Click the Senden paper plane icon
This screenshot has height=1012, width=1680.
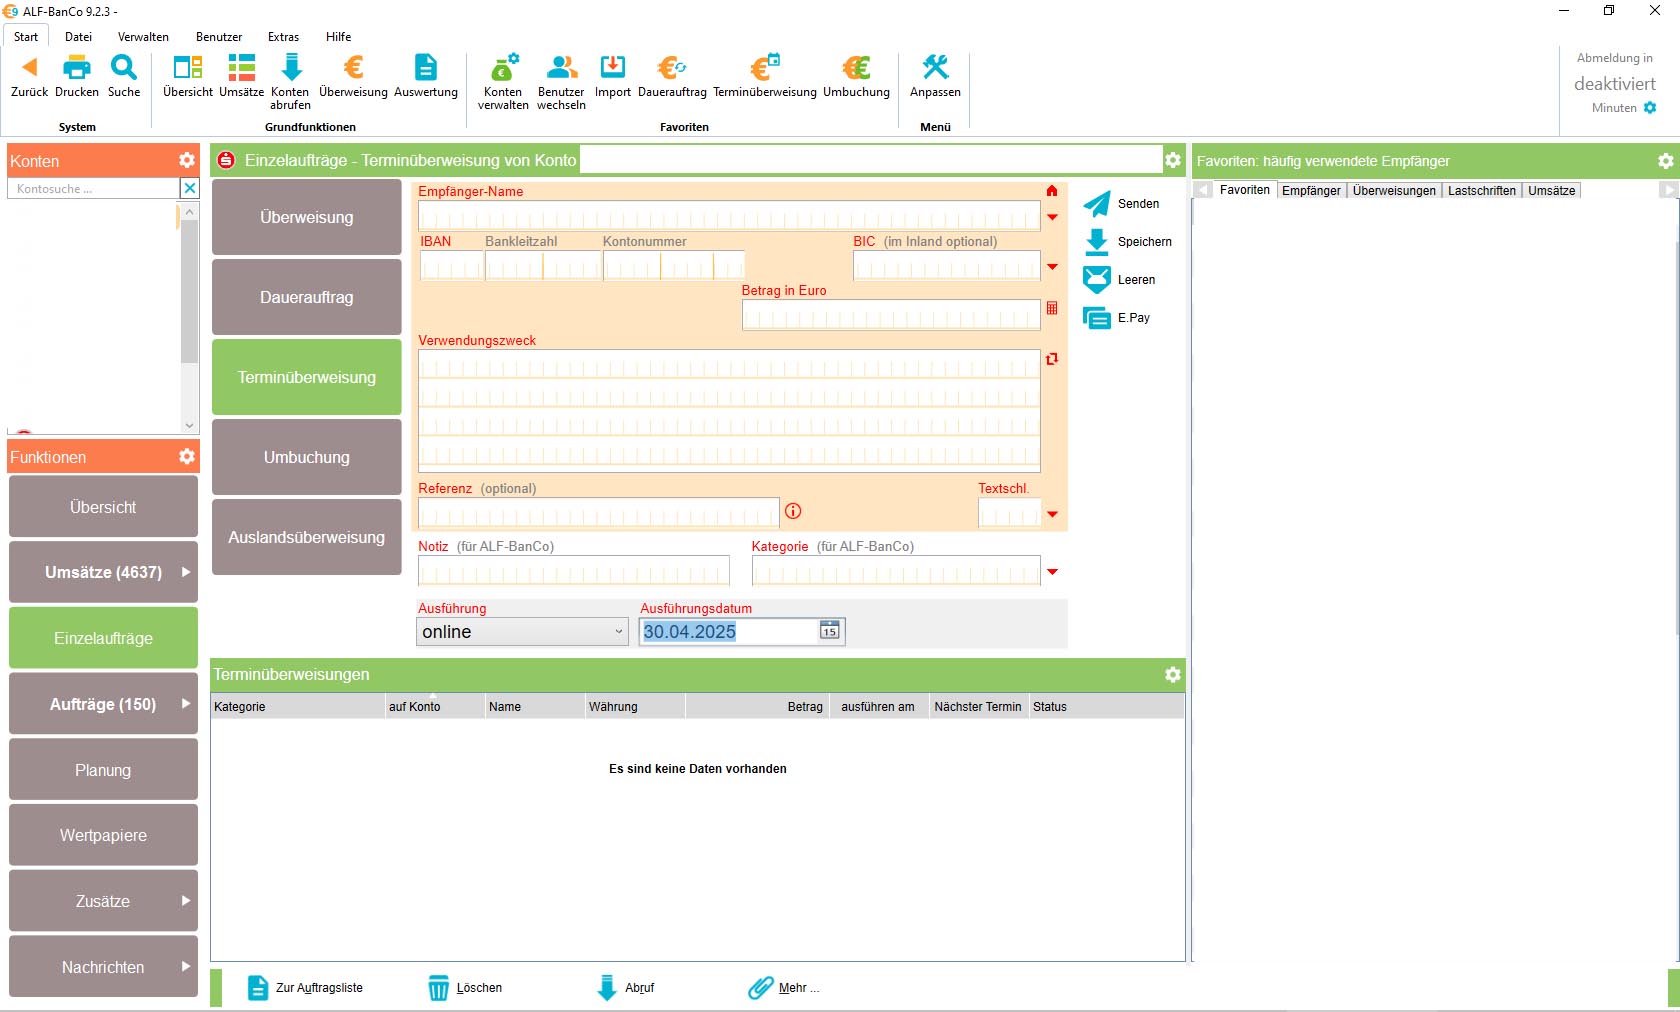1097,204
